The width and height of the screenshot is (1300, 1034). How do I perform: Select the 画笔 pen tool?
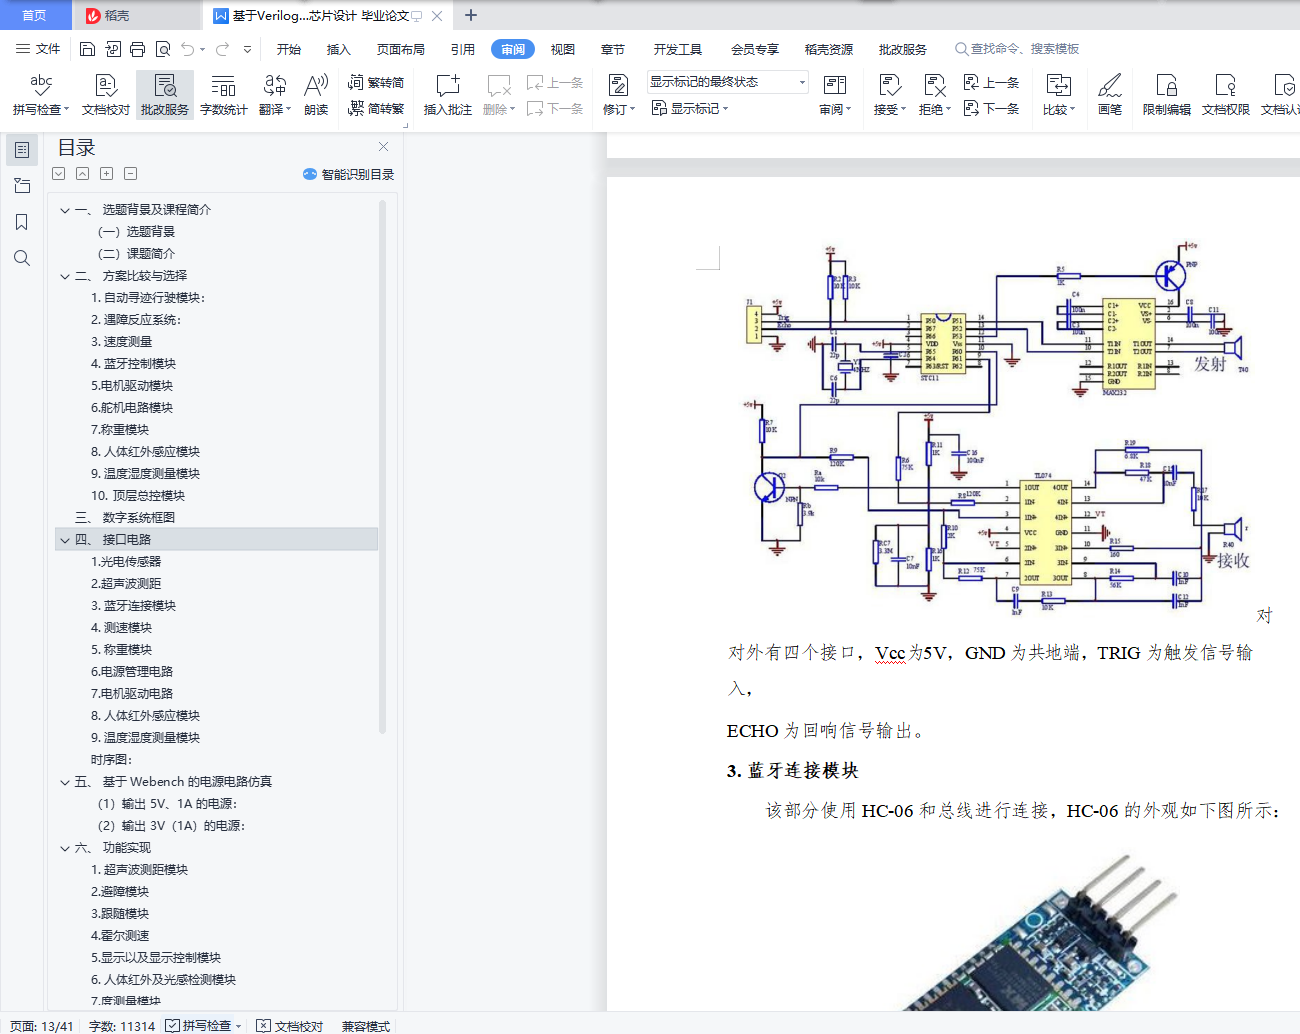(x=1110, y=95)
